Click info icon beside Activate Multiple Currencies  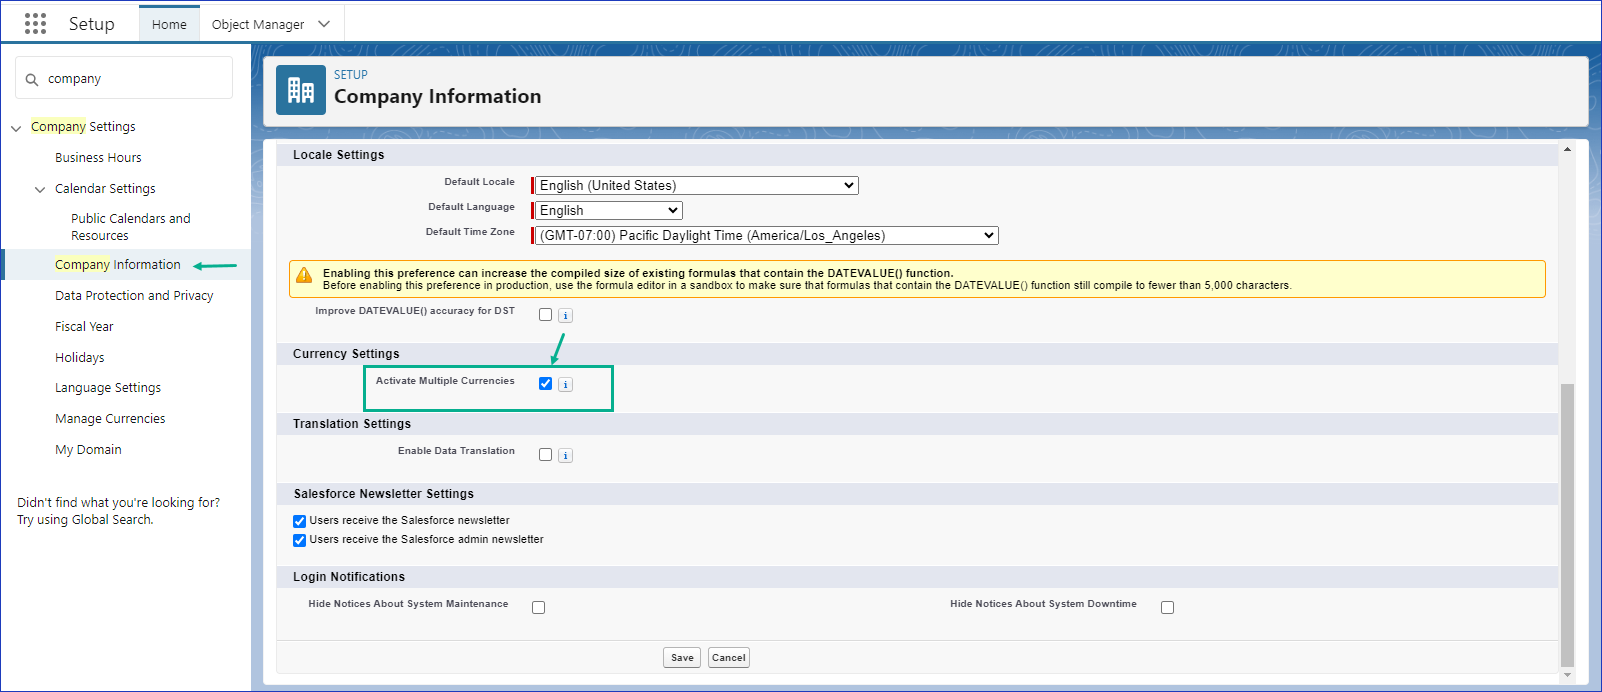pos(565,385)
